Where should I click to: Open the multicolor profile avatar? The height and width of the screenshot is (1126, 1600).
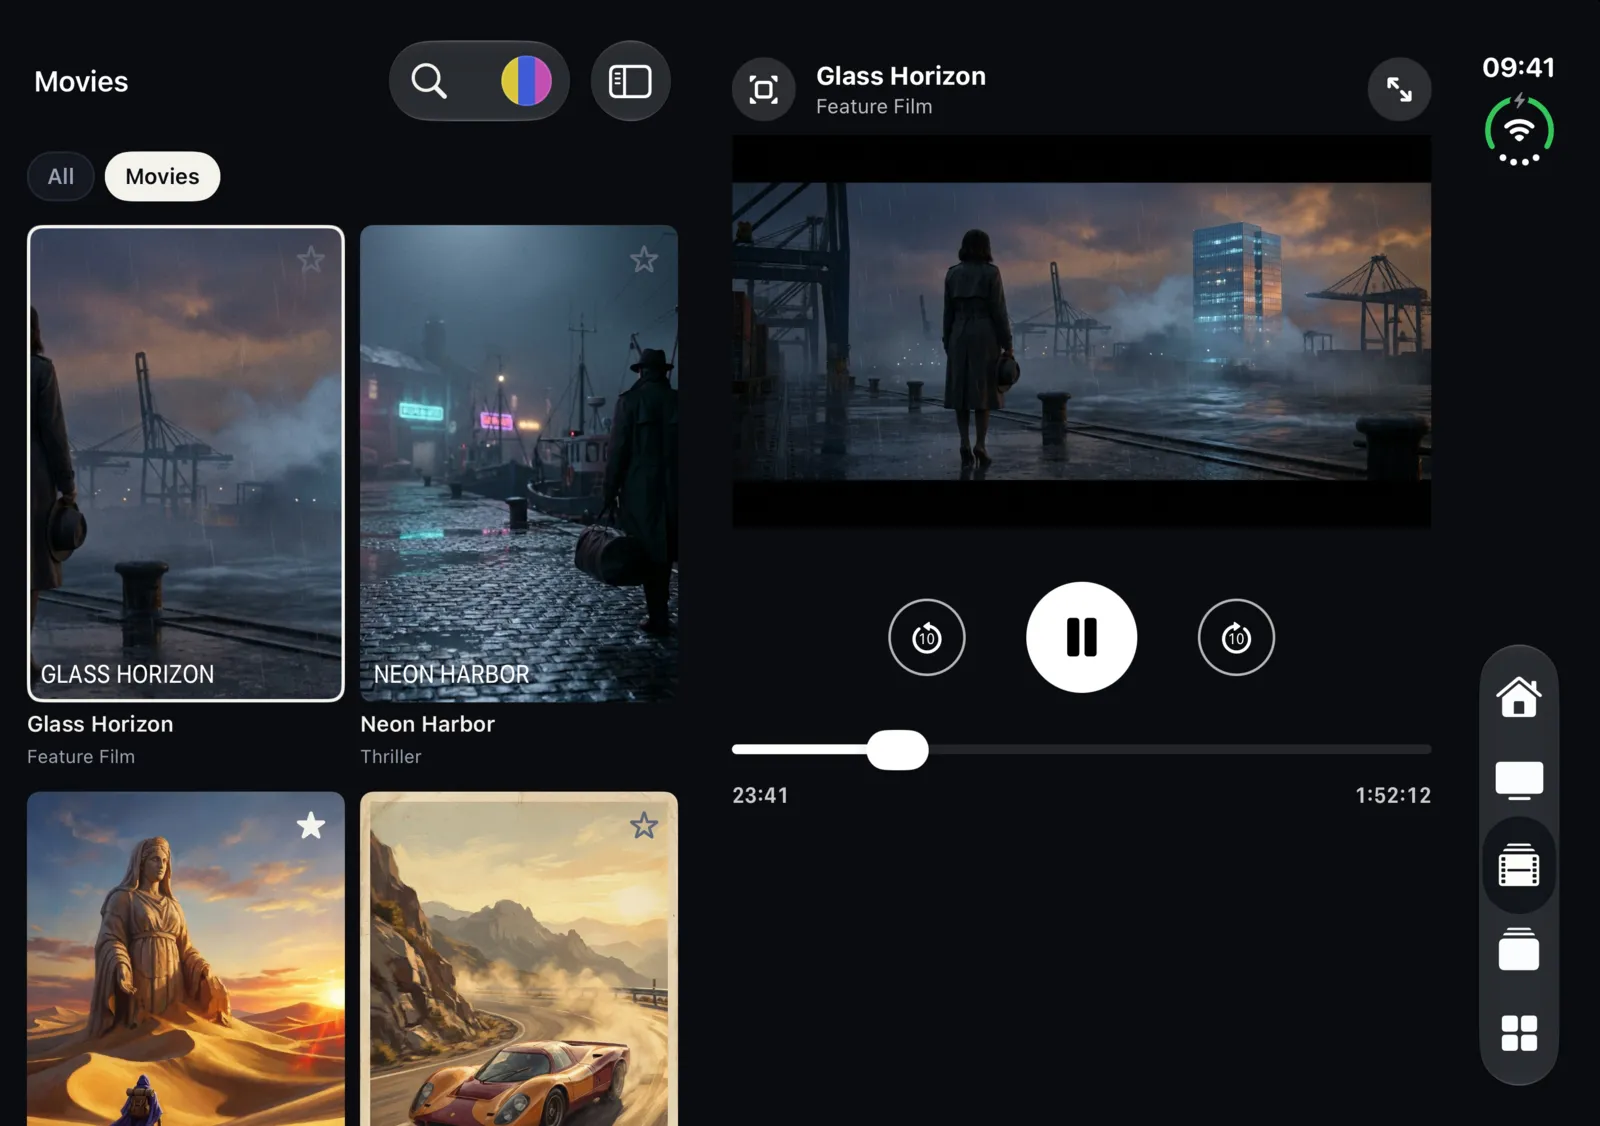coord(526,81)
